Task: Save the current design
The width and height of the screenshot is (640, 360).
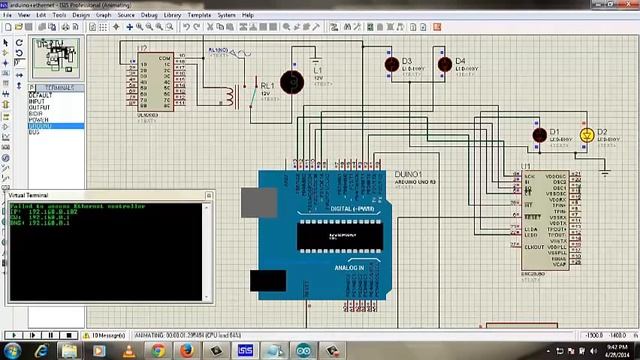Action: pos(29,27)
